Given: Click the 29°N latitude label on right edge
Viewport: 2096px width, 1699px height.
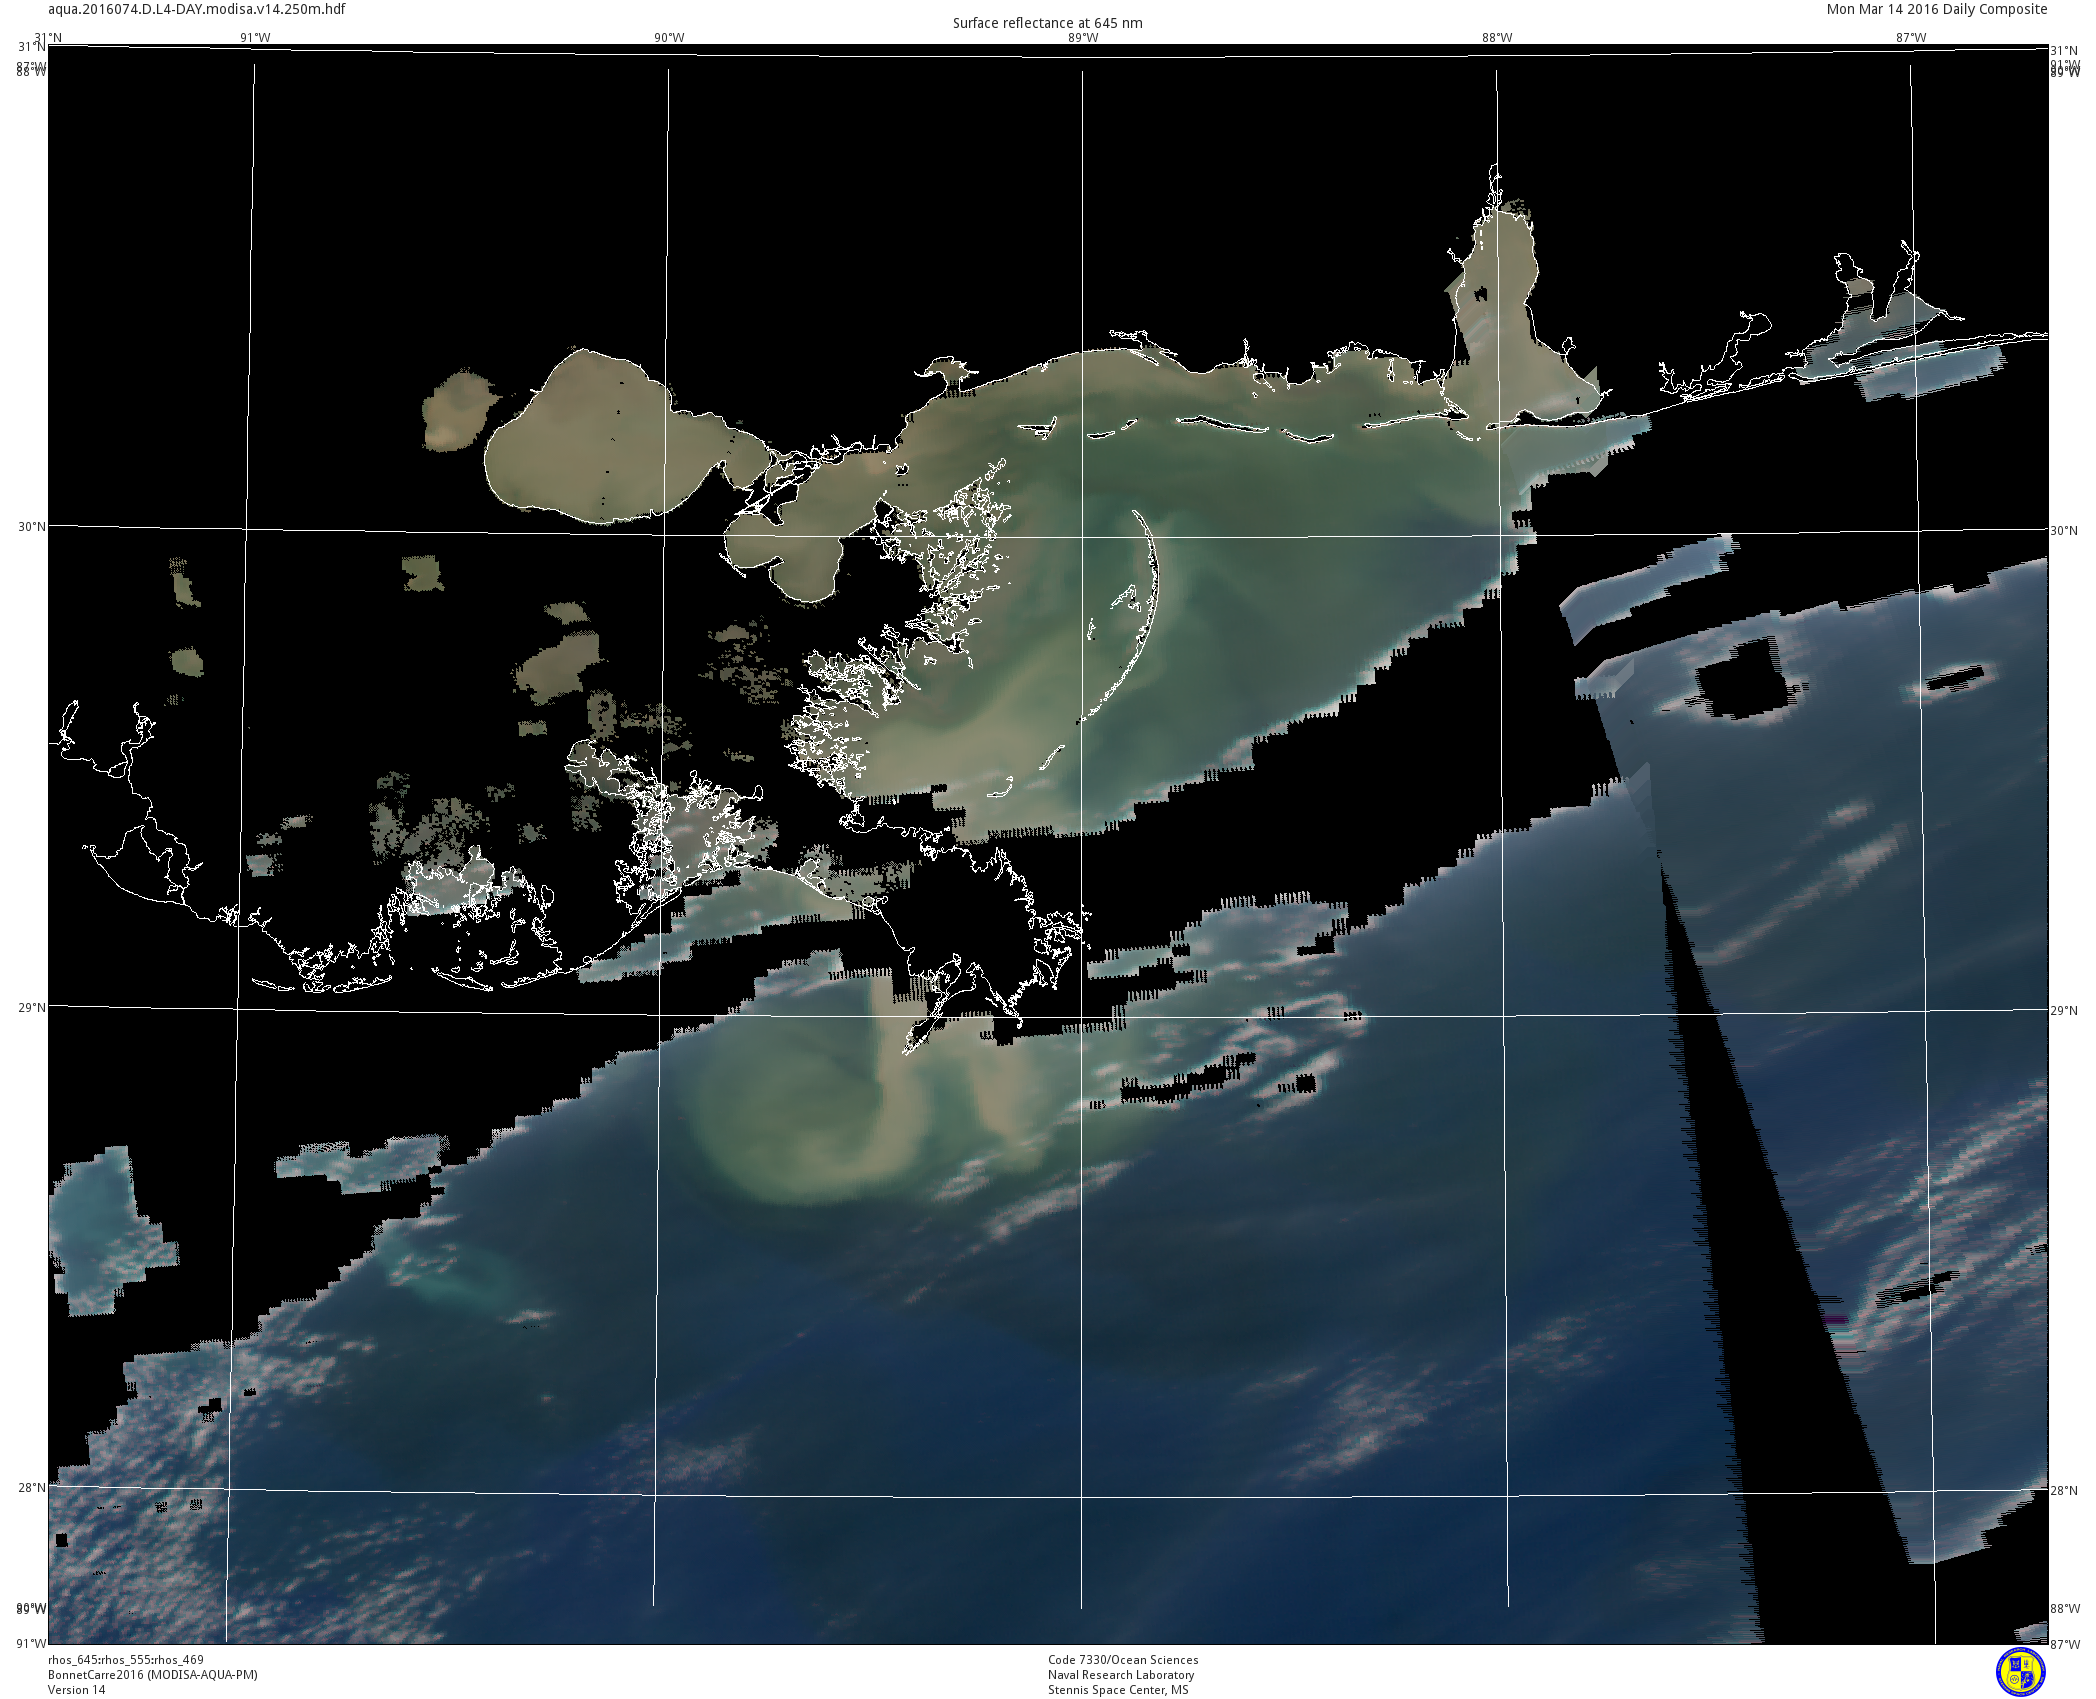Looking at the screenshot, I should tap(2064, 1011).
